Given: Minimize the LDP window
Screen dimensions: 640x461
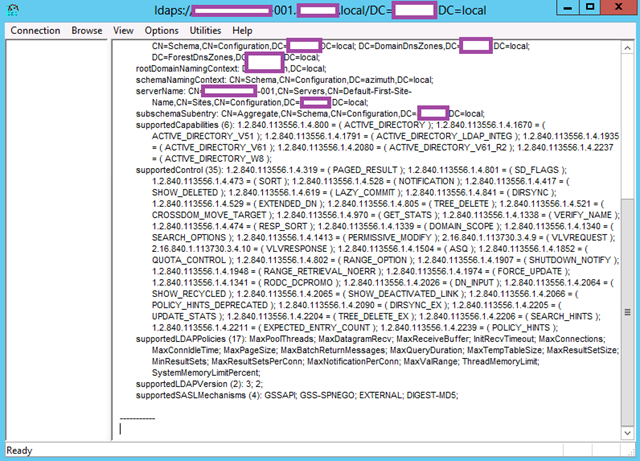Looking at the screenshot, I should (x=568, y=7).
